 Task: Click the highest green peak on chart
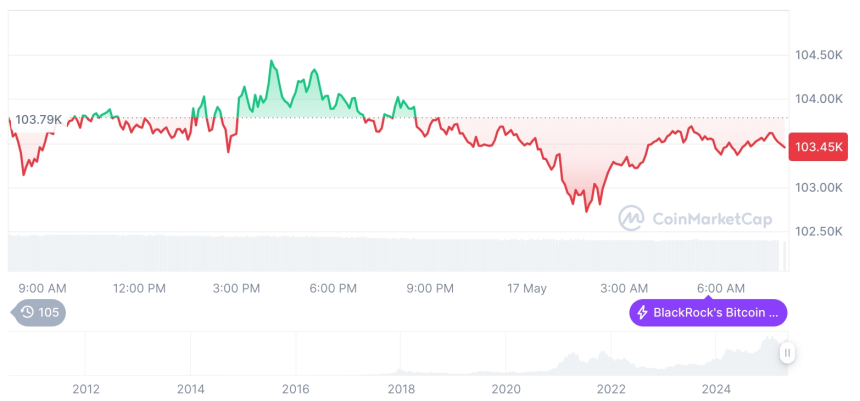click(x=272, y=62)
